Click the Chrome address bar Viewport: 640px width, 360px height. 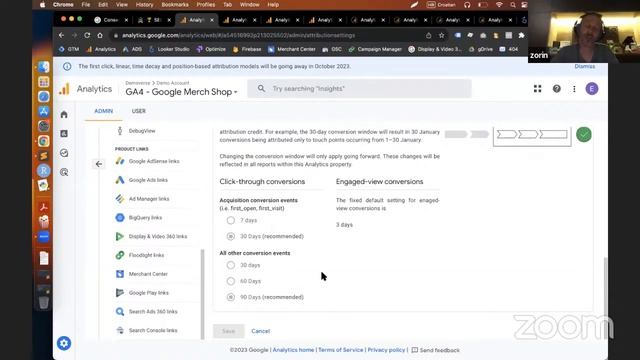[x=269, y=36]
